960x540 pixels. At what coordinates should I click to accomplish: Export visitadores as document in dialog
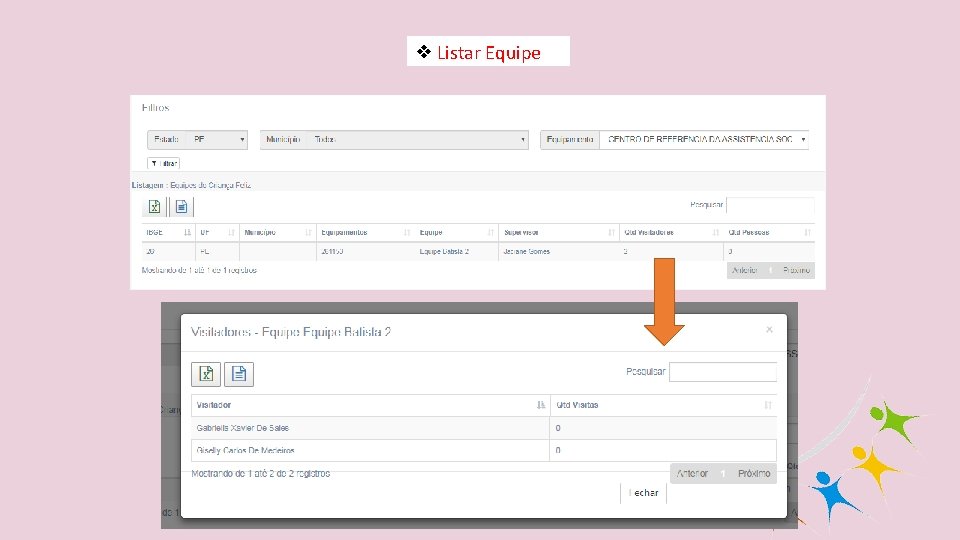[239, 374]
